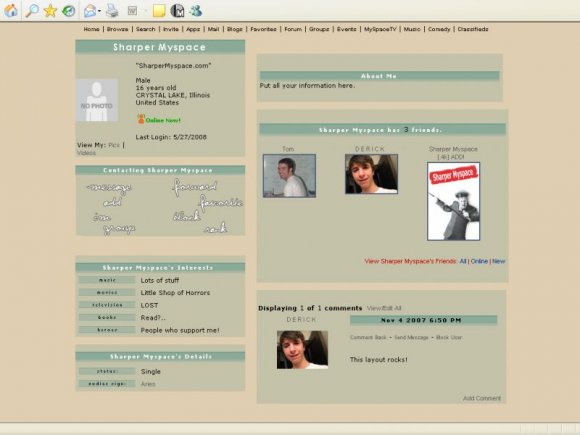Open Favorites with the star icon

[x=50, y=11]
